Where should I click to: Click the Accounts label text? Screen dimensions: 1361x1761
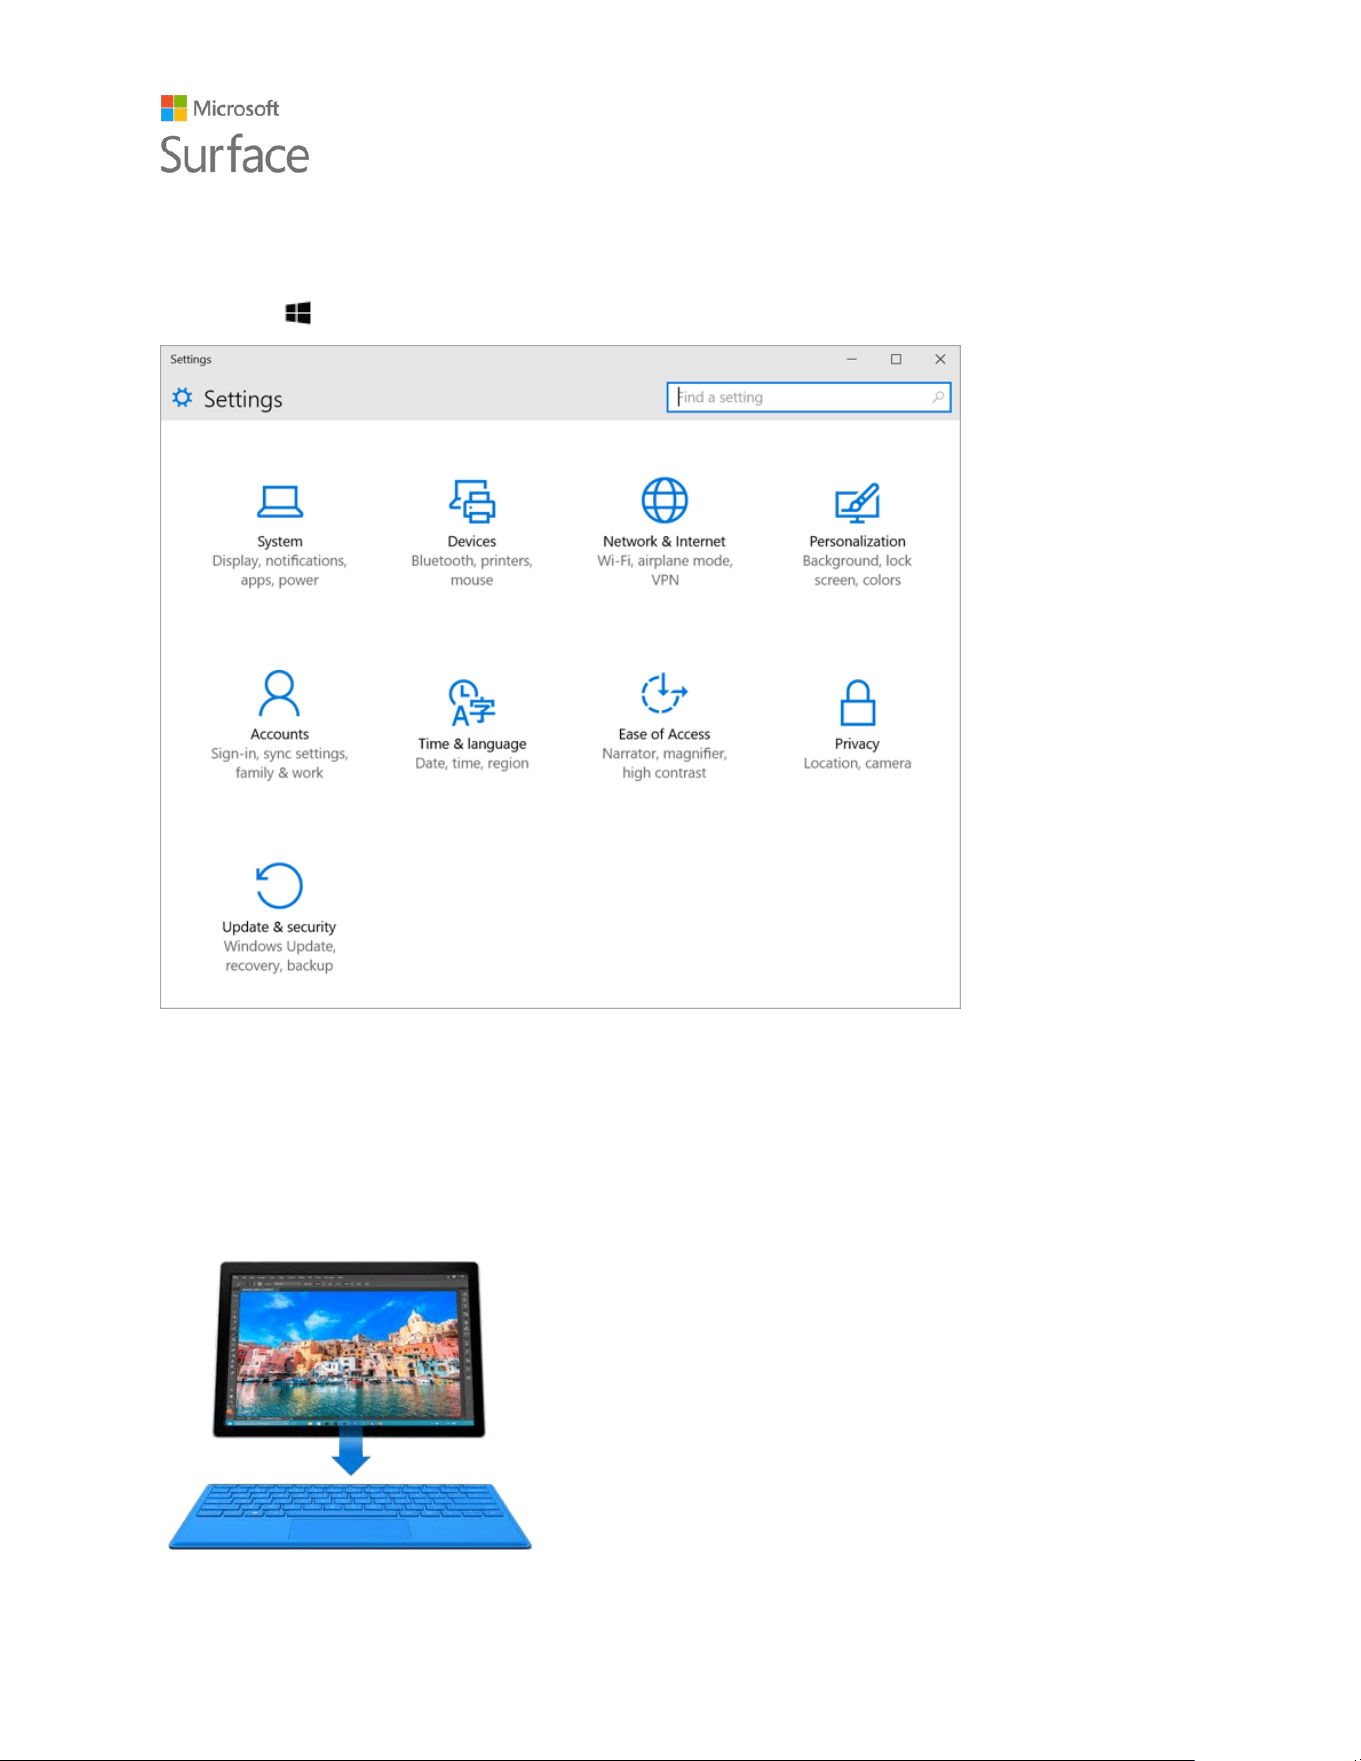pyautogui.click(x=279, y=734)
